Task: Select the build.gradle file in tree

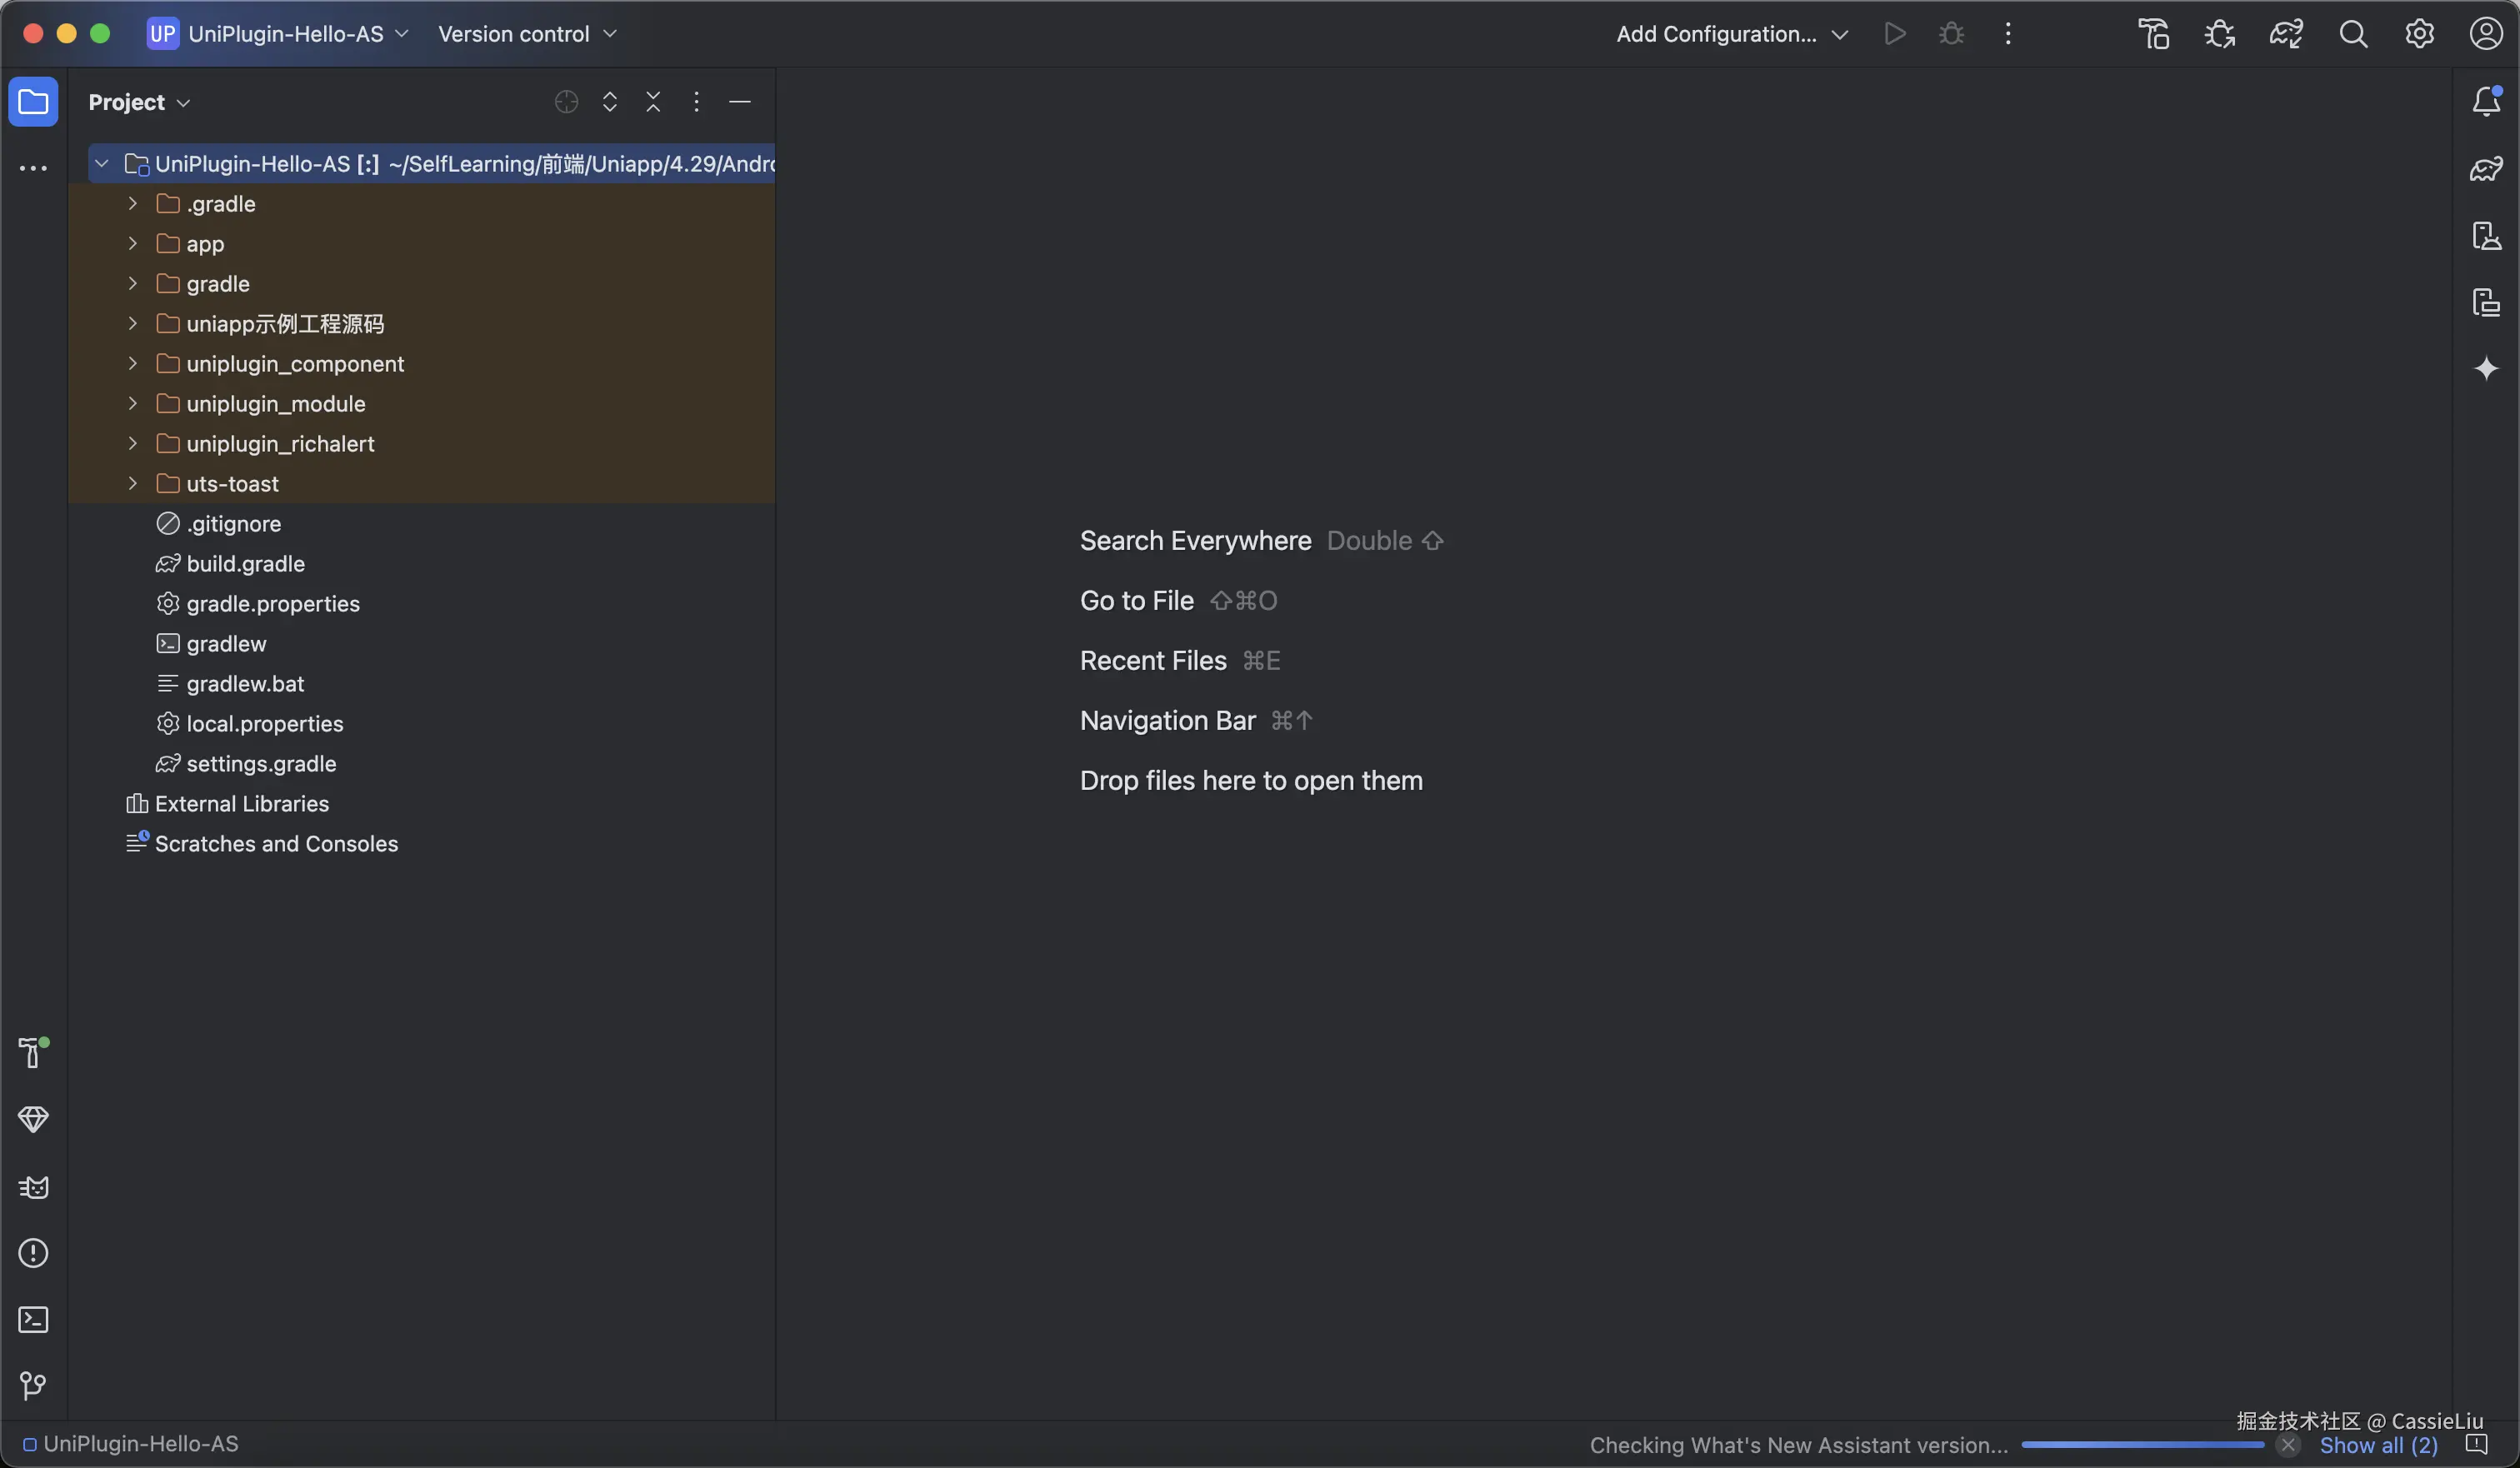Action: click(x=245, y=564)
